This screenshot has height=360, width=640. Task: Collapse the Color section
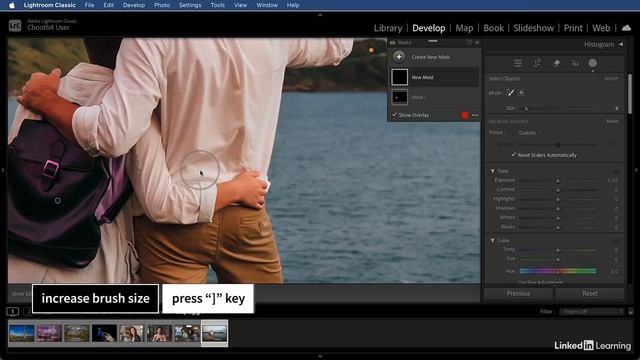click(x=493, y=240)
